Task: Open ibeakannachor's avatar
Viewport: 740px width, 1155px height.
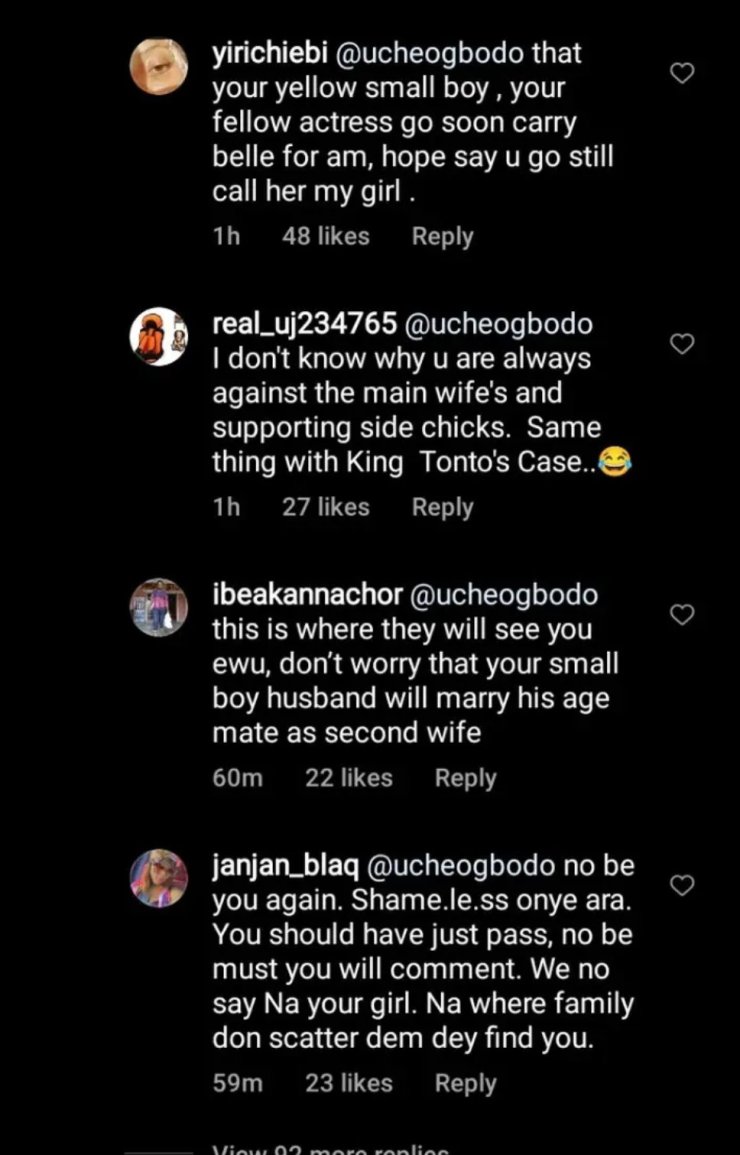Action: 159,608
